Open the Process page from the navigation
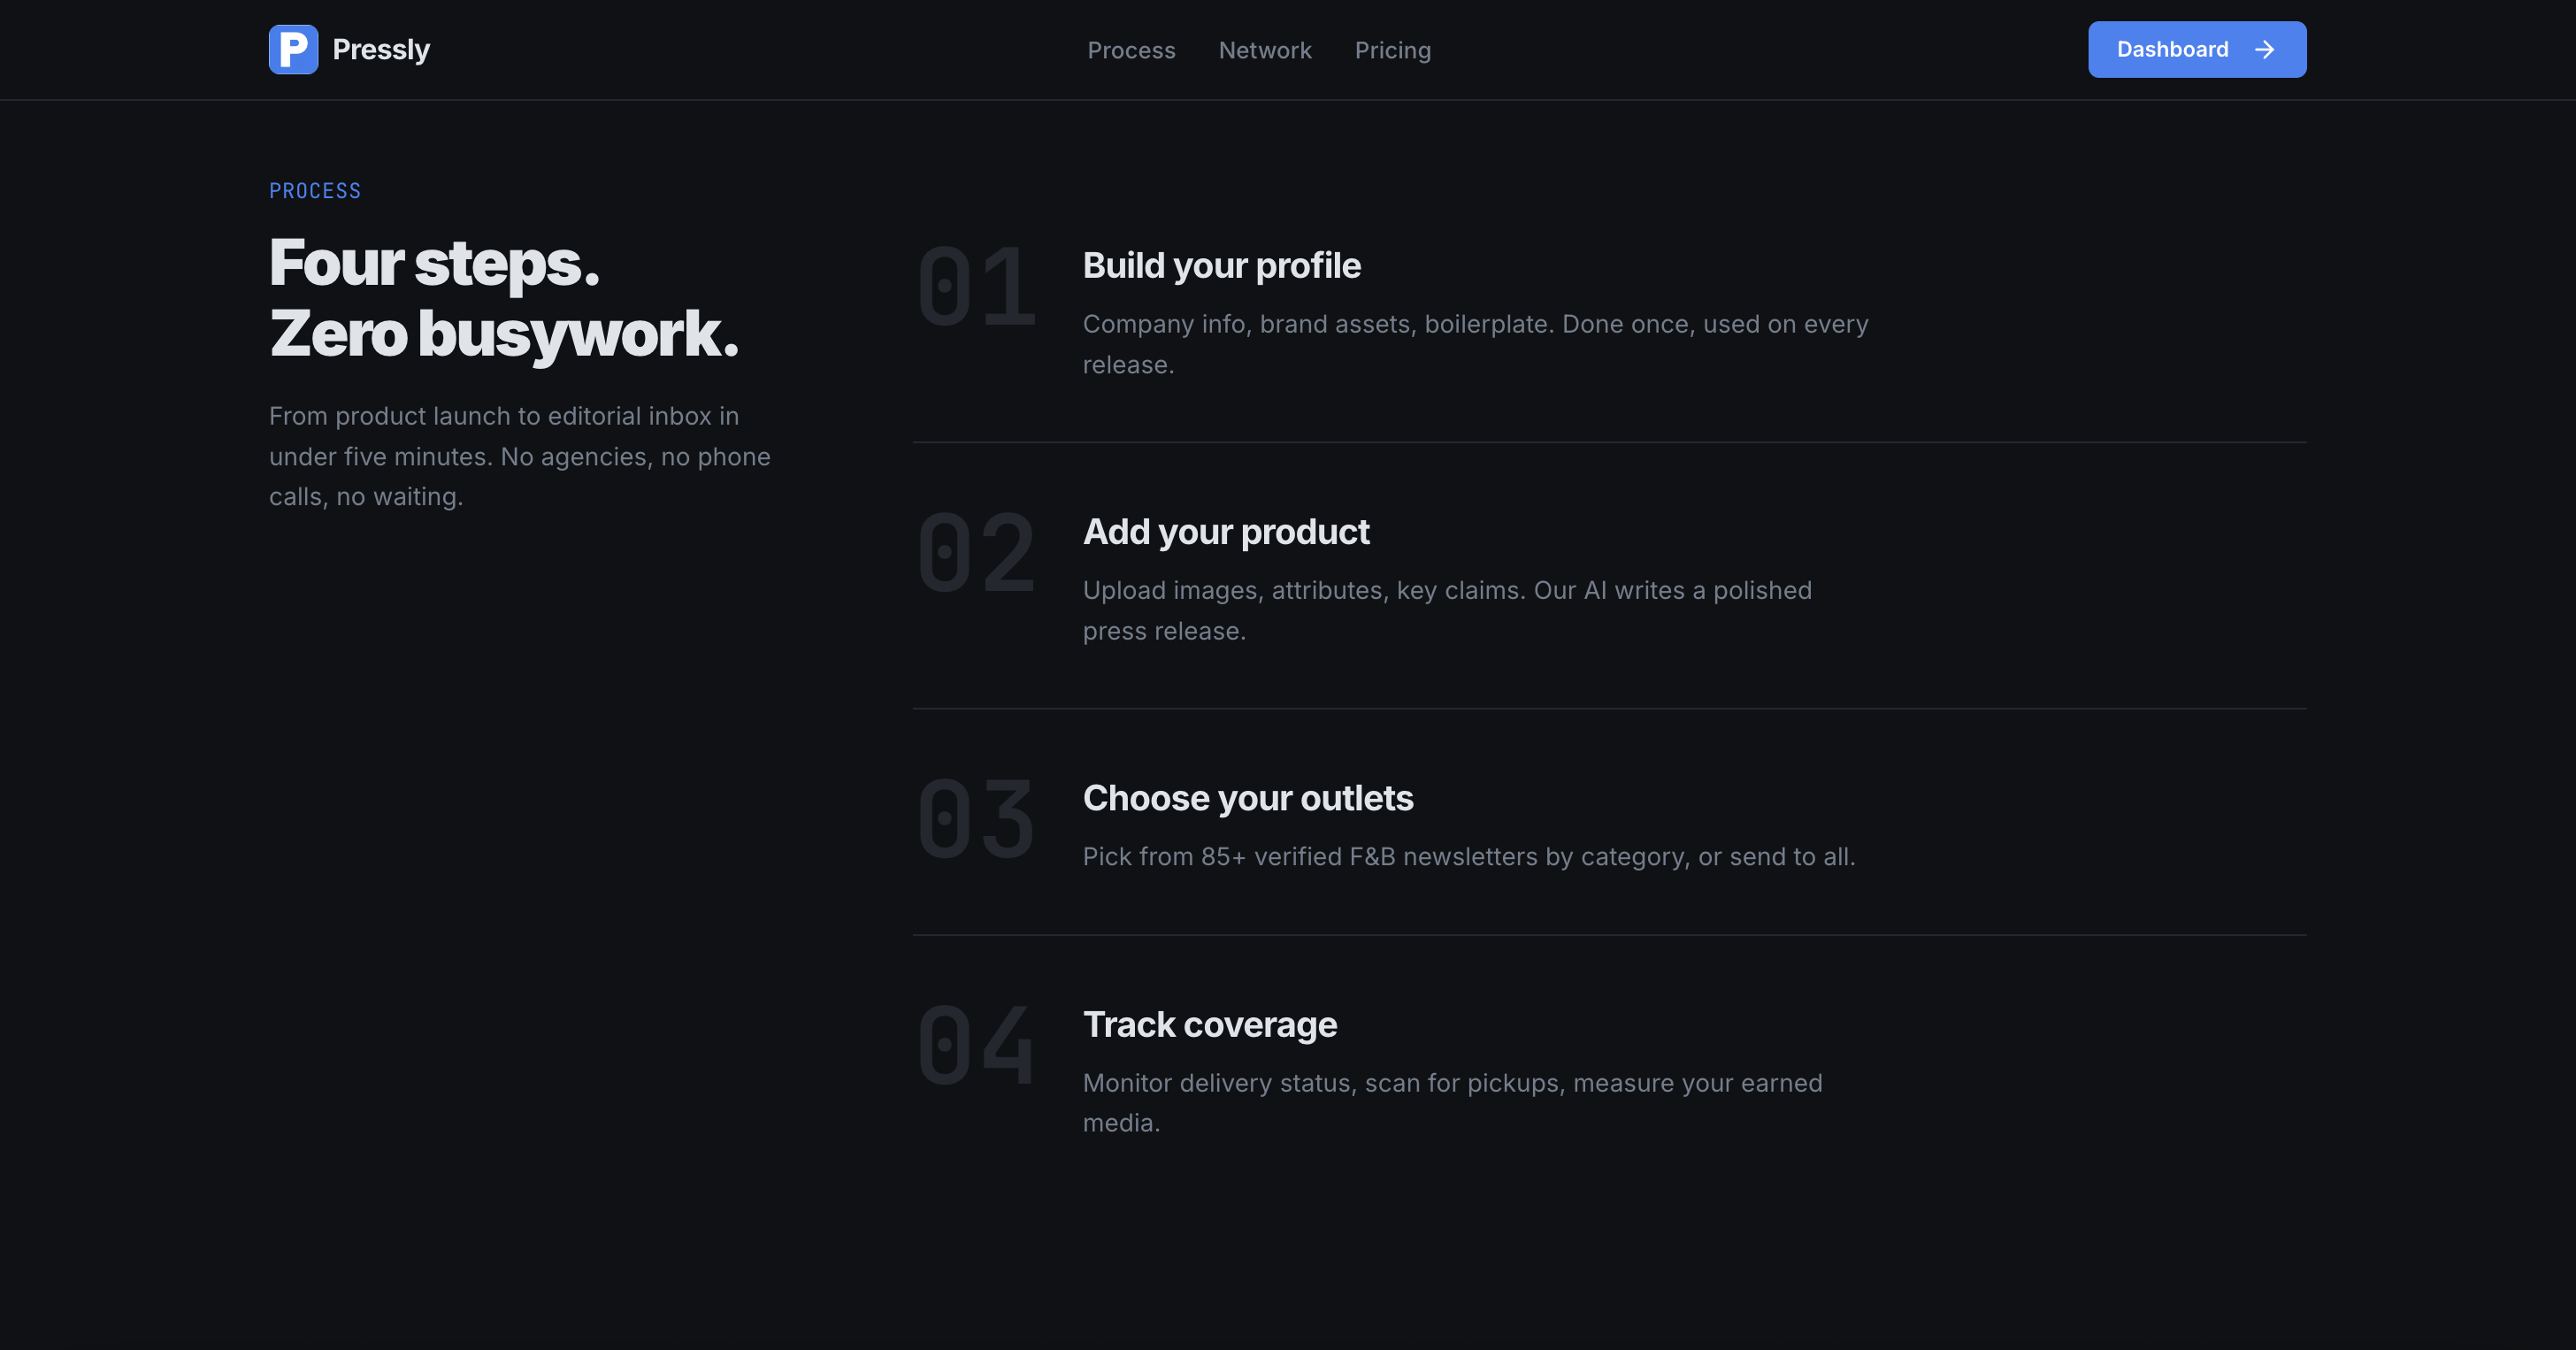 1131,50
